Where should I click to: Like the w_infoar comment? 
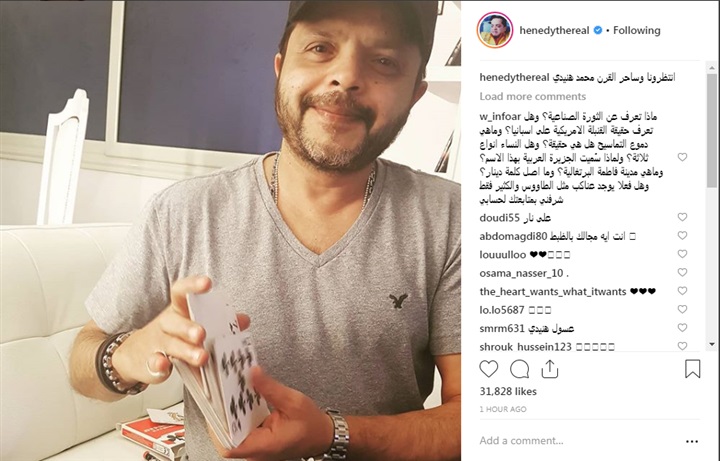coord(682,157)
